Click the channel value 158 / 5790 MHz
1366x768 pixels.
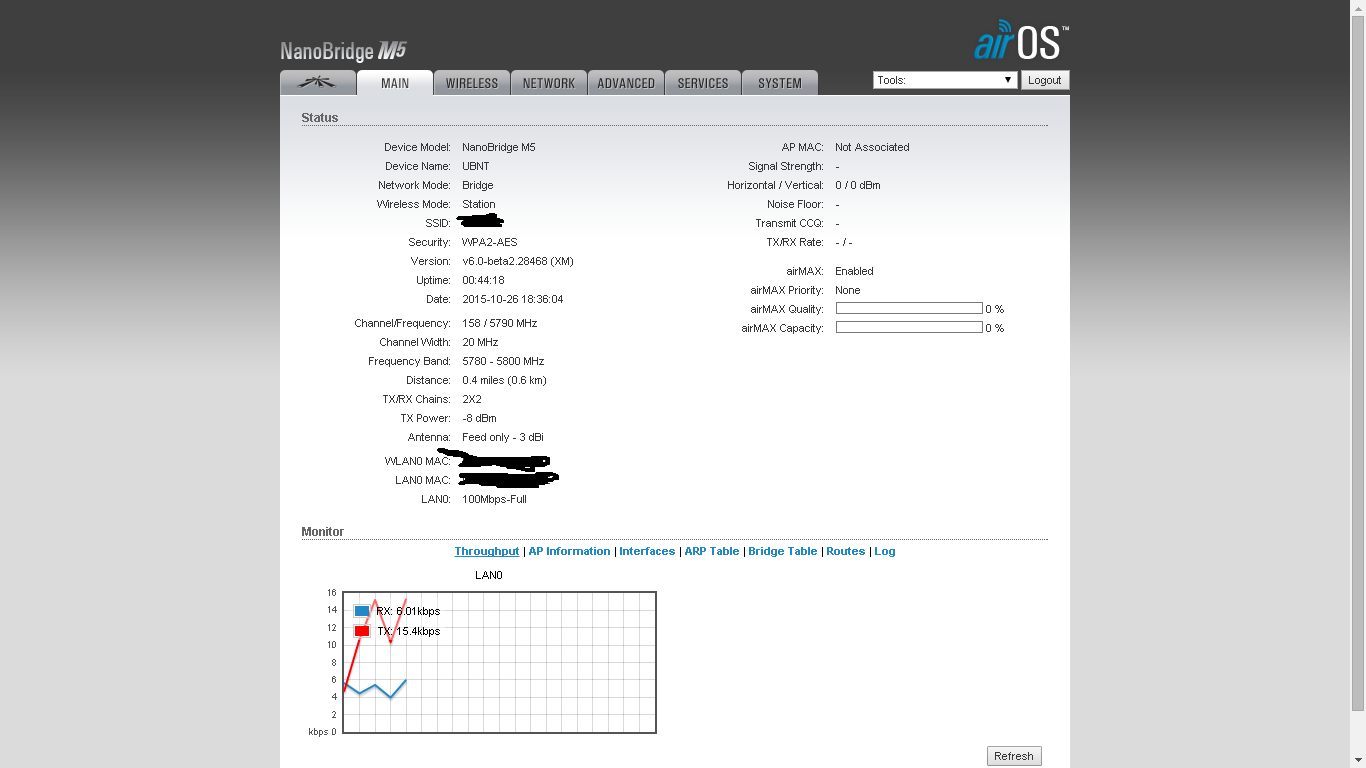pos(500,323)
